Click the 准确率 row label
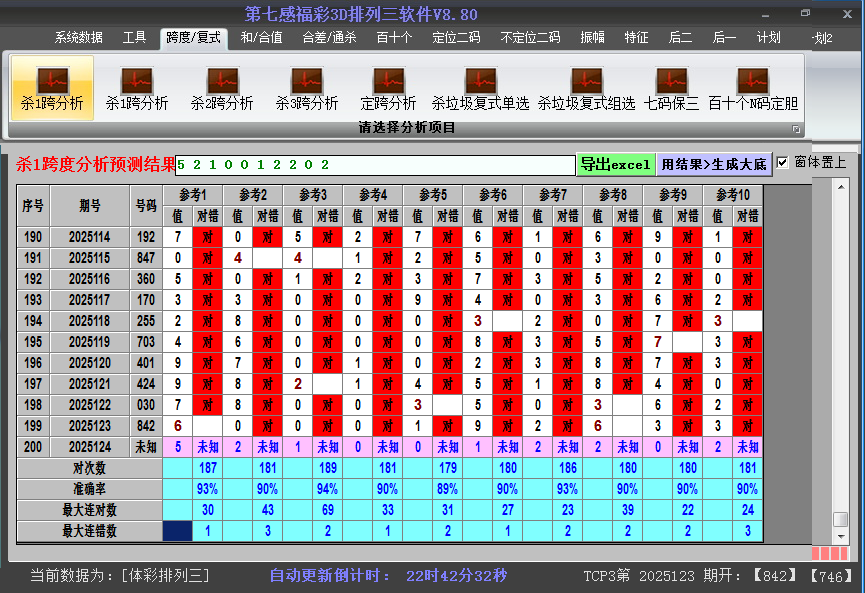Image resolution: width=865 pixels, height=593 pixels. point(89,489)
